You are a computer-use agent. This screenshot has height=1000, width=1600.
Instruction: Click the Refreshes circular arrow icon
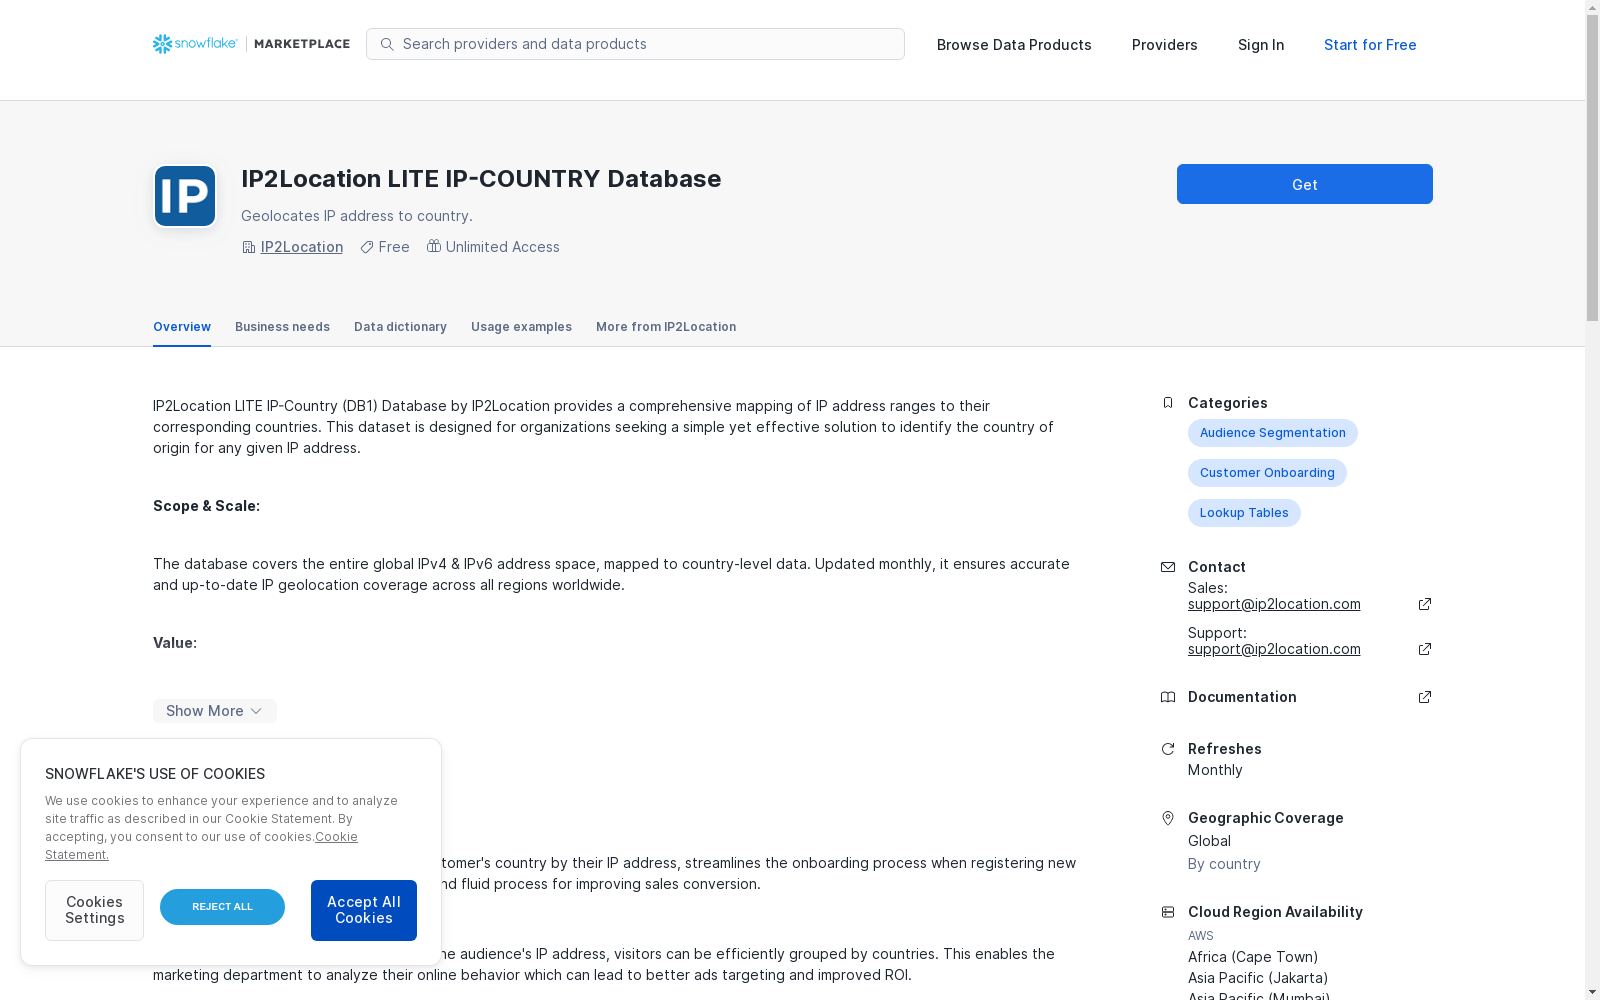[1167, 749]
